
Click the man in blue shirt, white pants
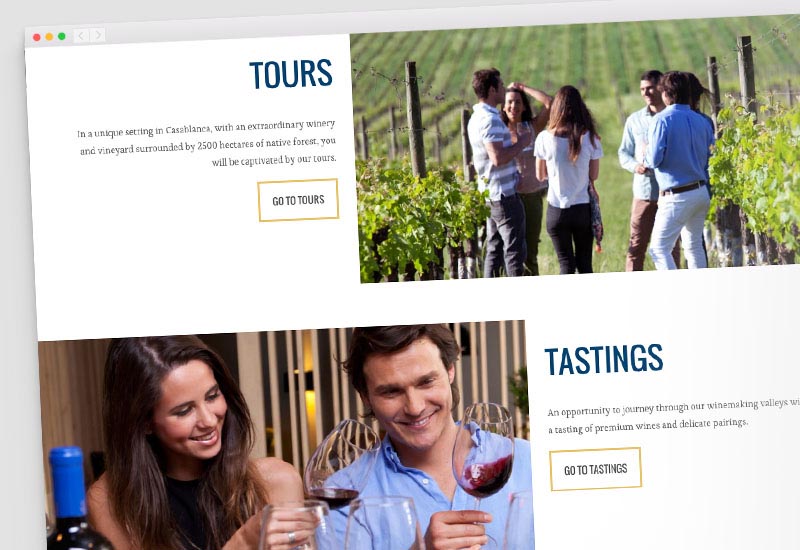coord(679,171)
